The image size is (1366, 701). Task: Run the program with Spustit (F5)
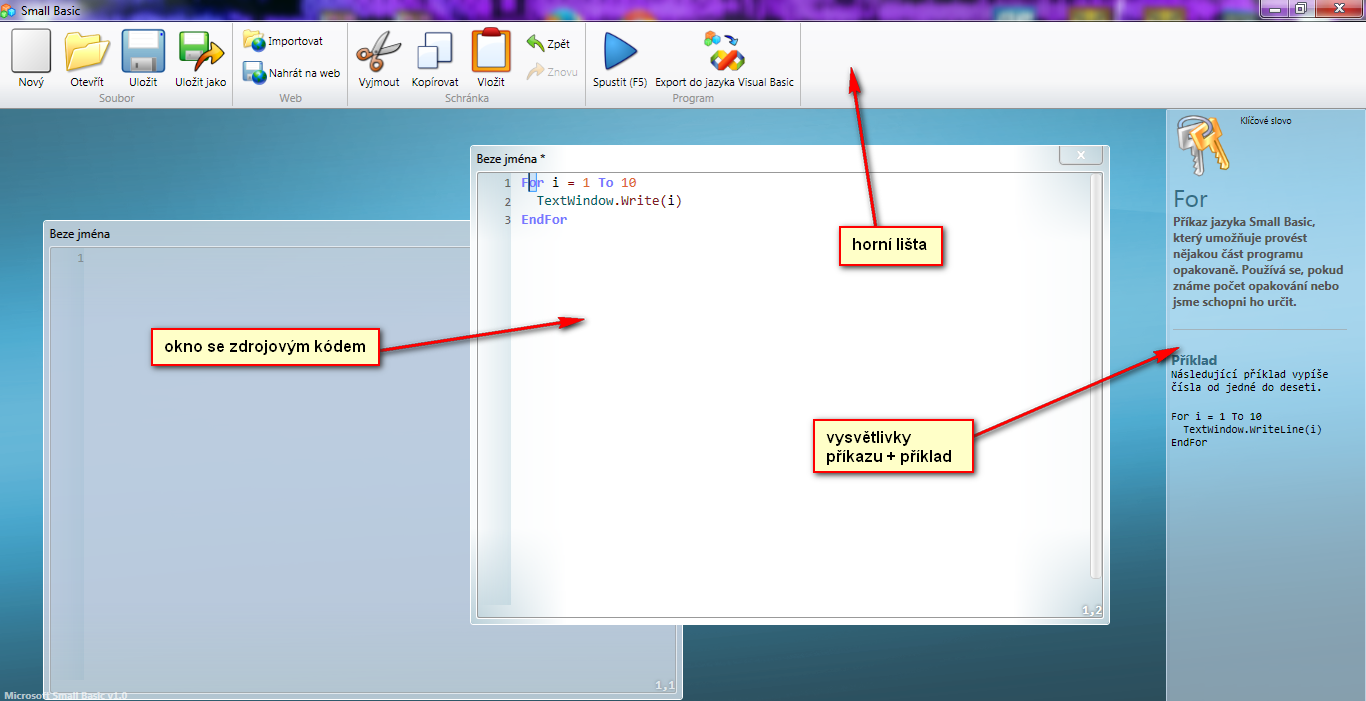(x=620, y=52)
